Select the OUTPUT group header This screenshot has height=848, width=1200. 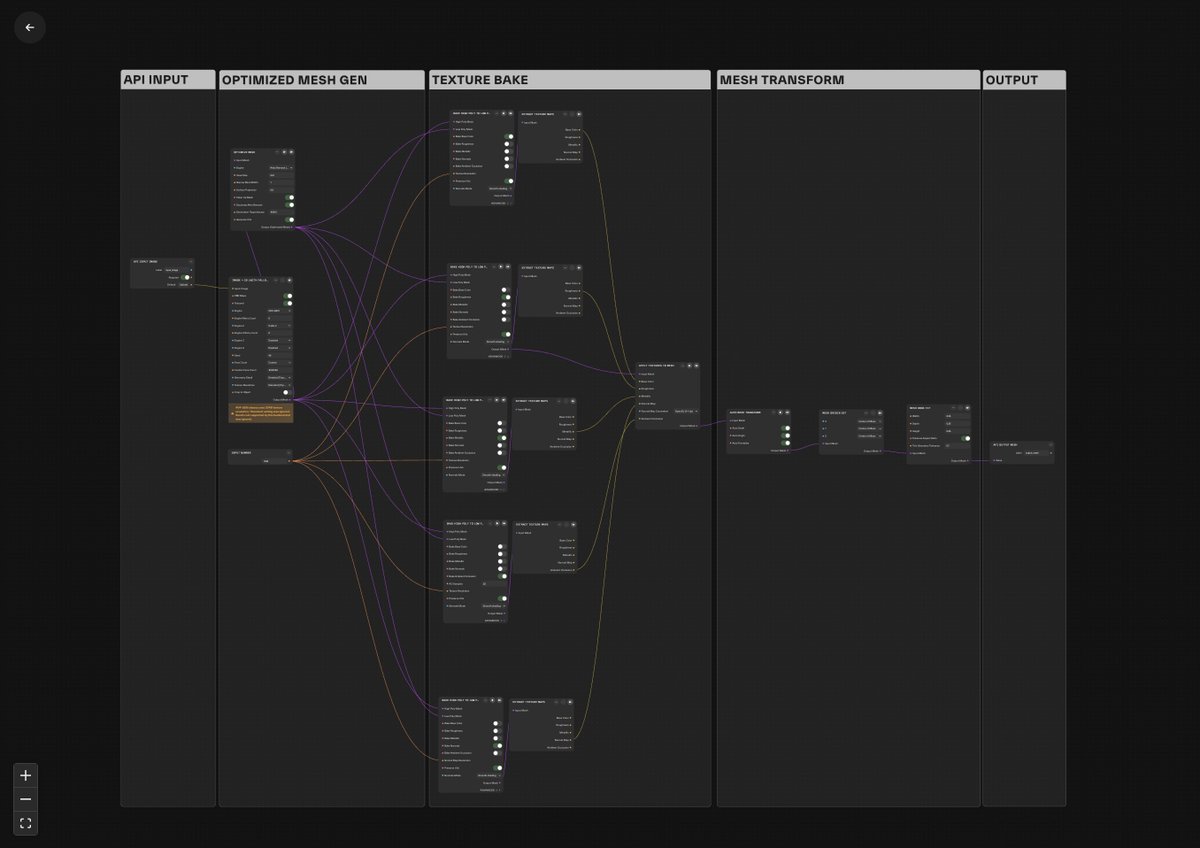[1024, 80]
